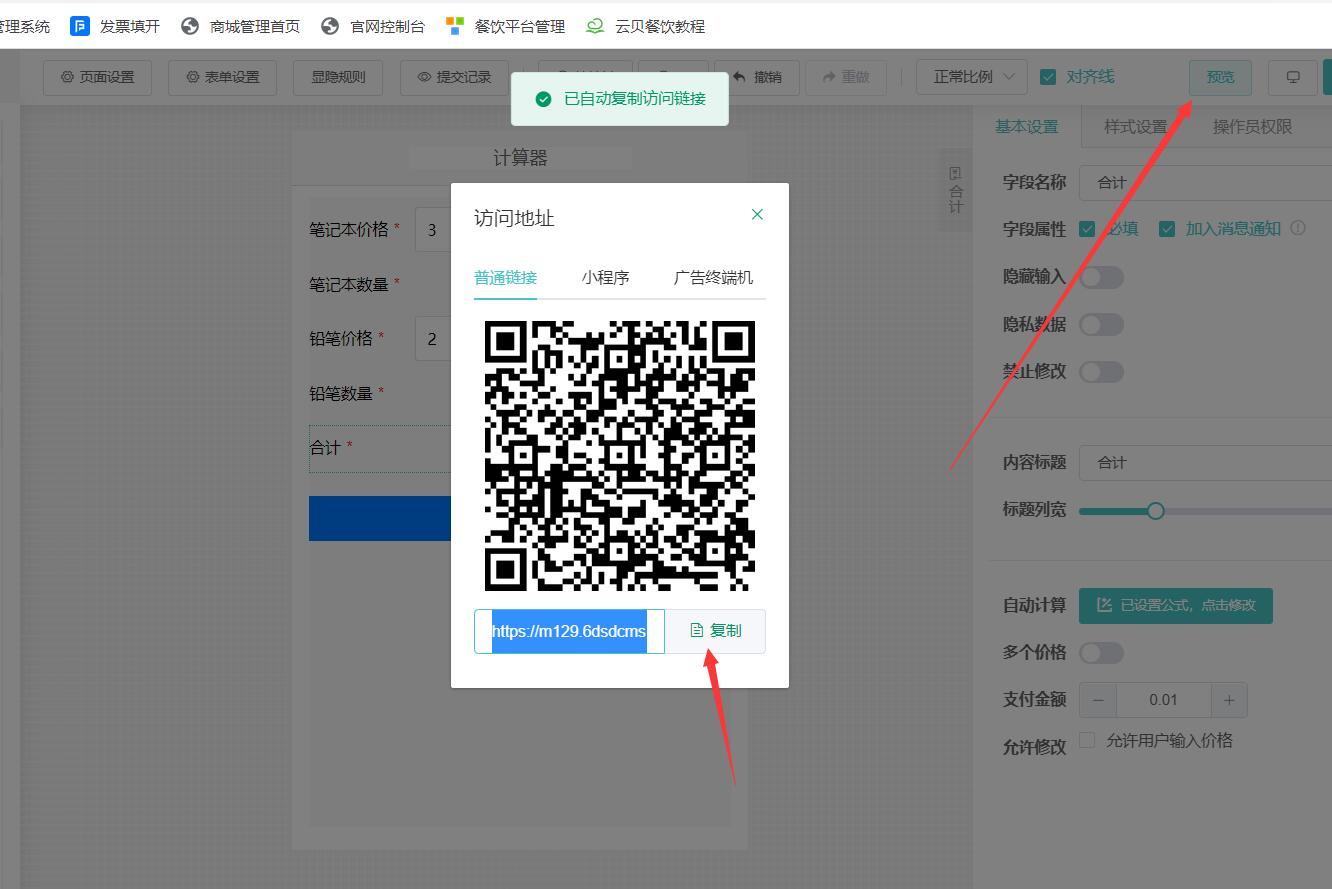
Task: Click the blue submit button in form
Action: pyautogui.click(x=380, y=518)
